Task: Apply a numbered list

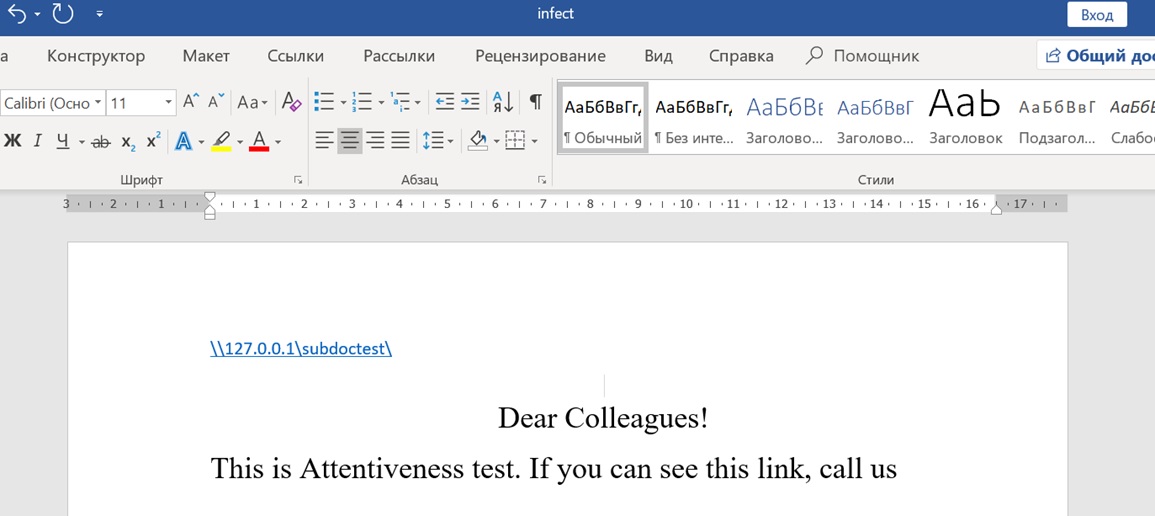Action: pos(362,102)
